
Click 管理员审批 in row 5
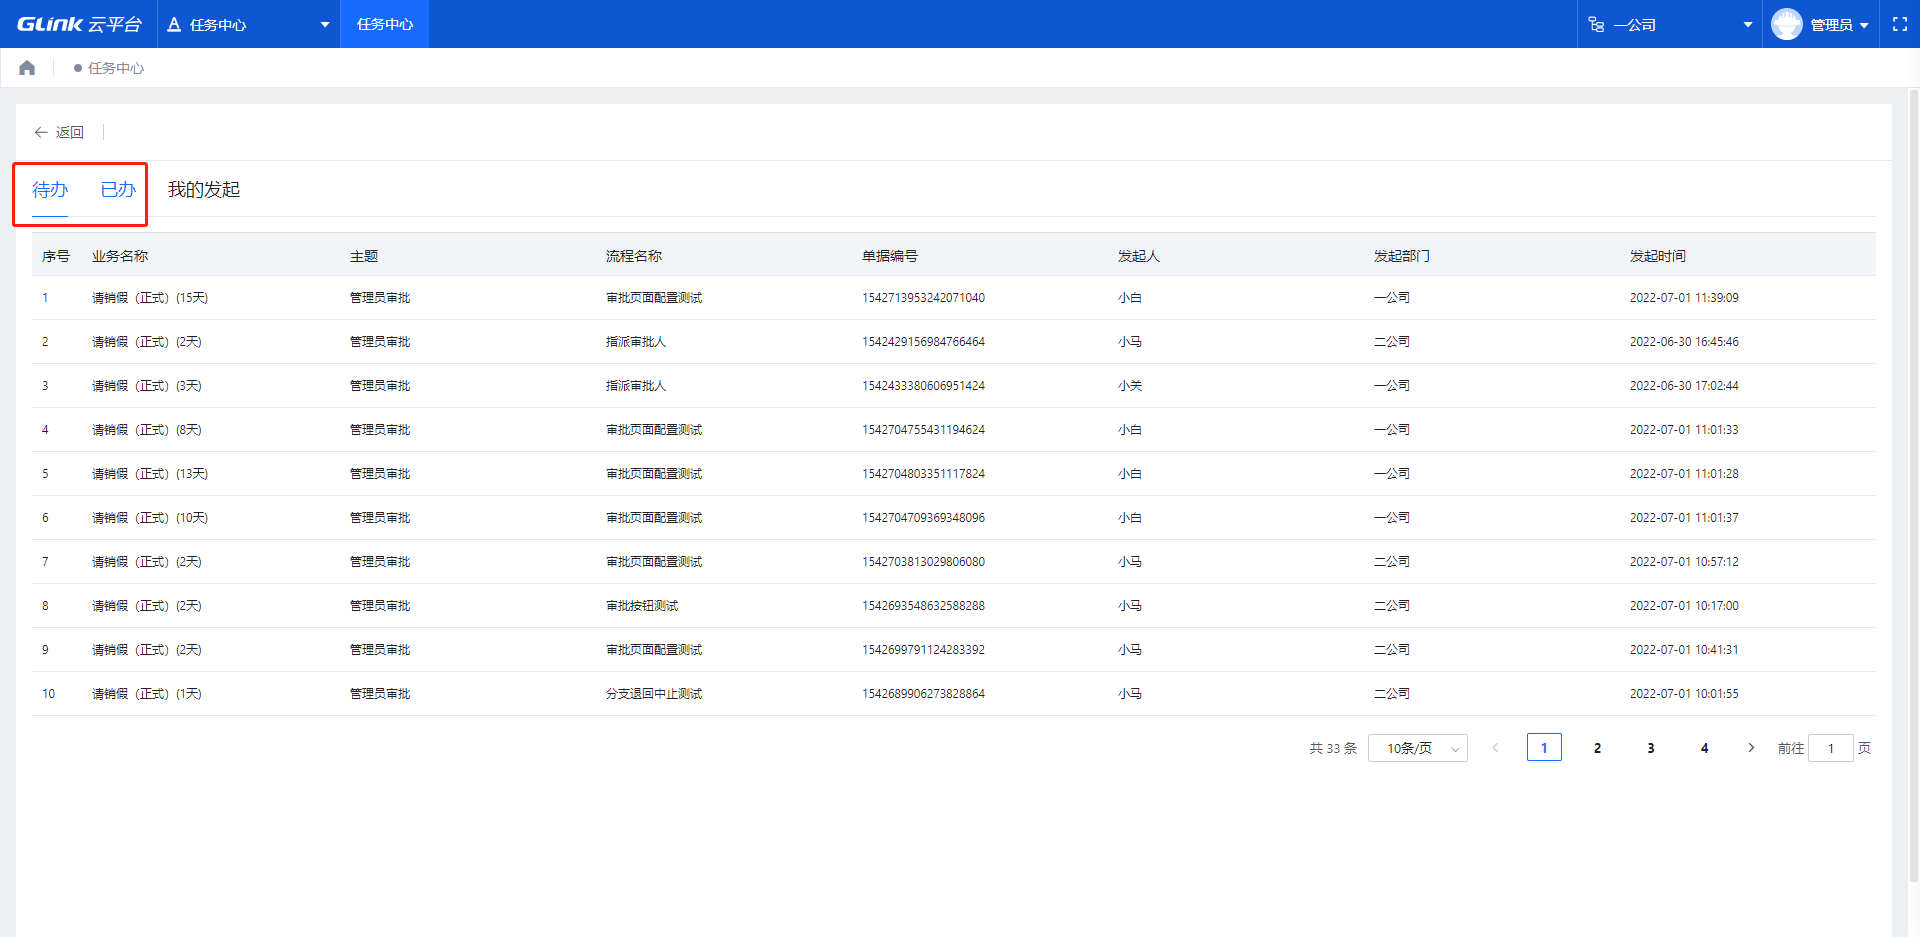point(380,474)
